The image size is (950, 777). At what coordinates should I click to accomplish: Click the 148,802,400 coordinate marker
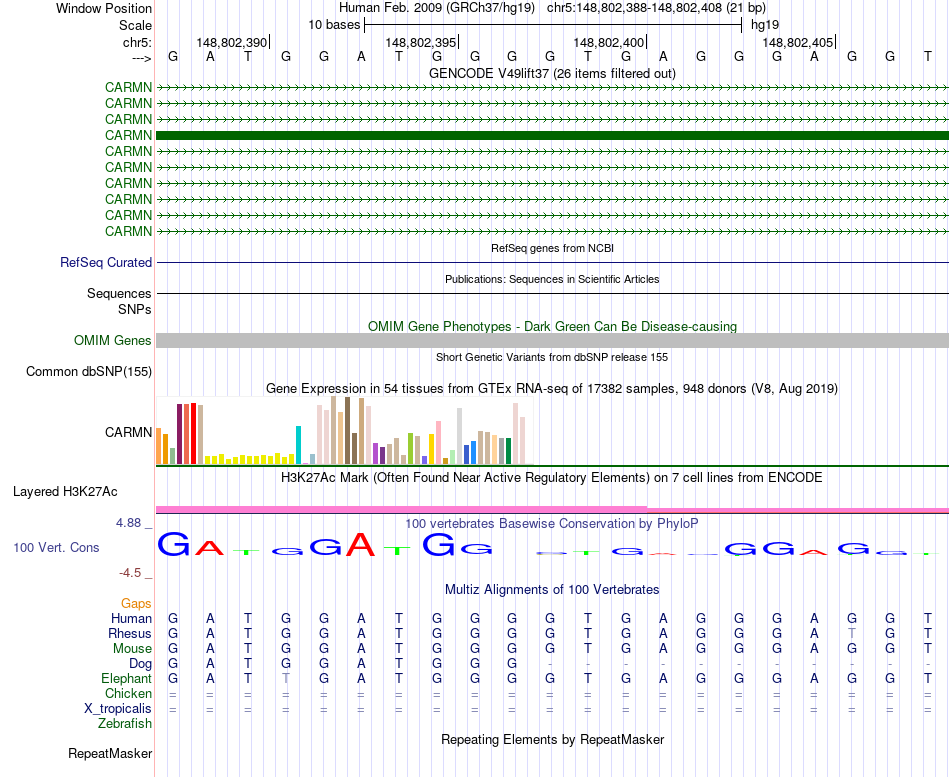point(609,42)
